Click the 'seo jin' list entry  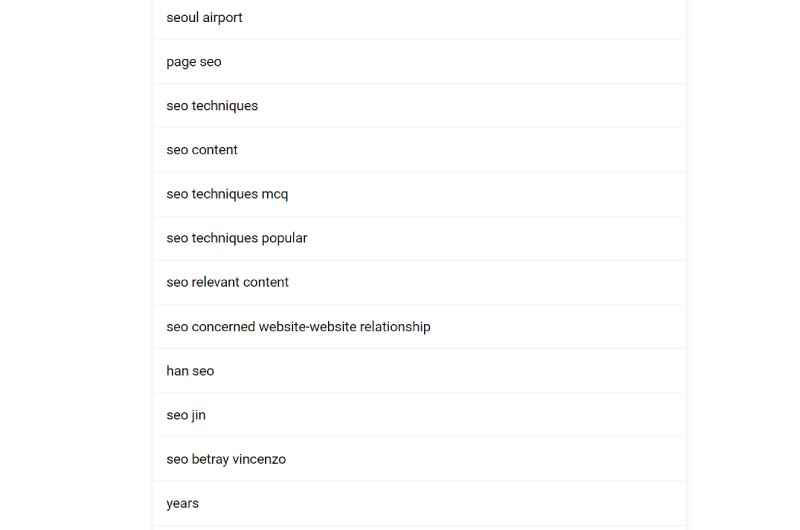click(x=419, y=415)
